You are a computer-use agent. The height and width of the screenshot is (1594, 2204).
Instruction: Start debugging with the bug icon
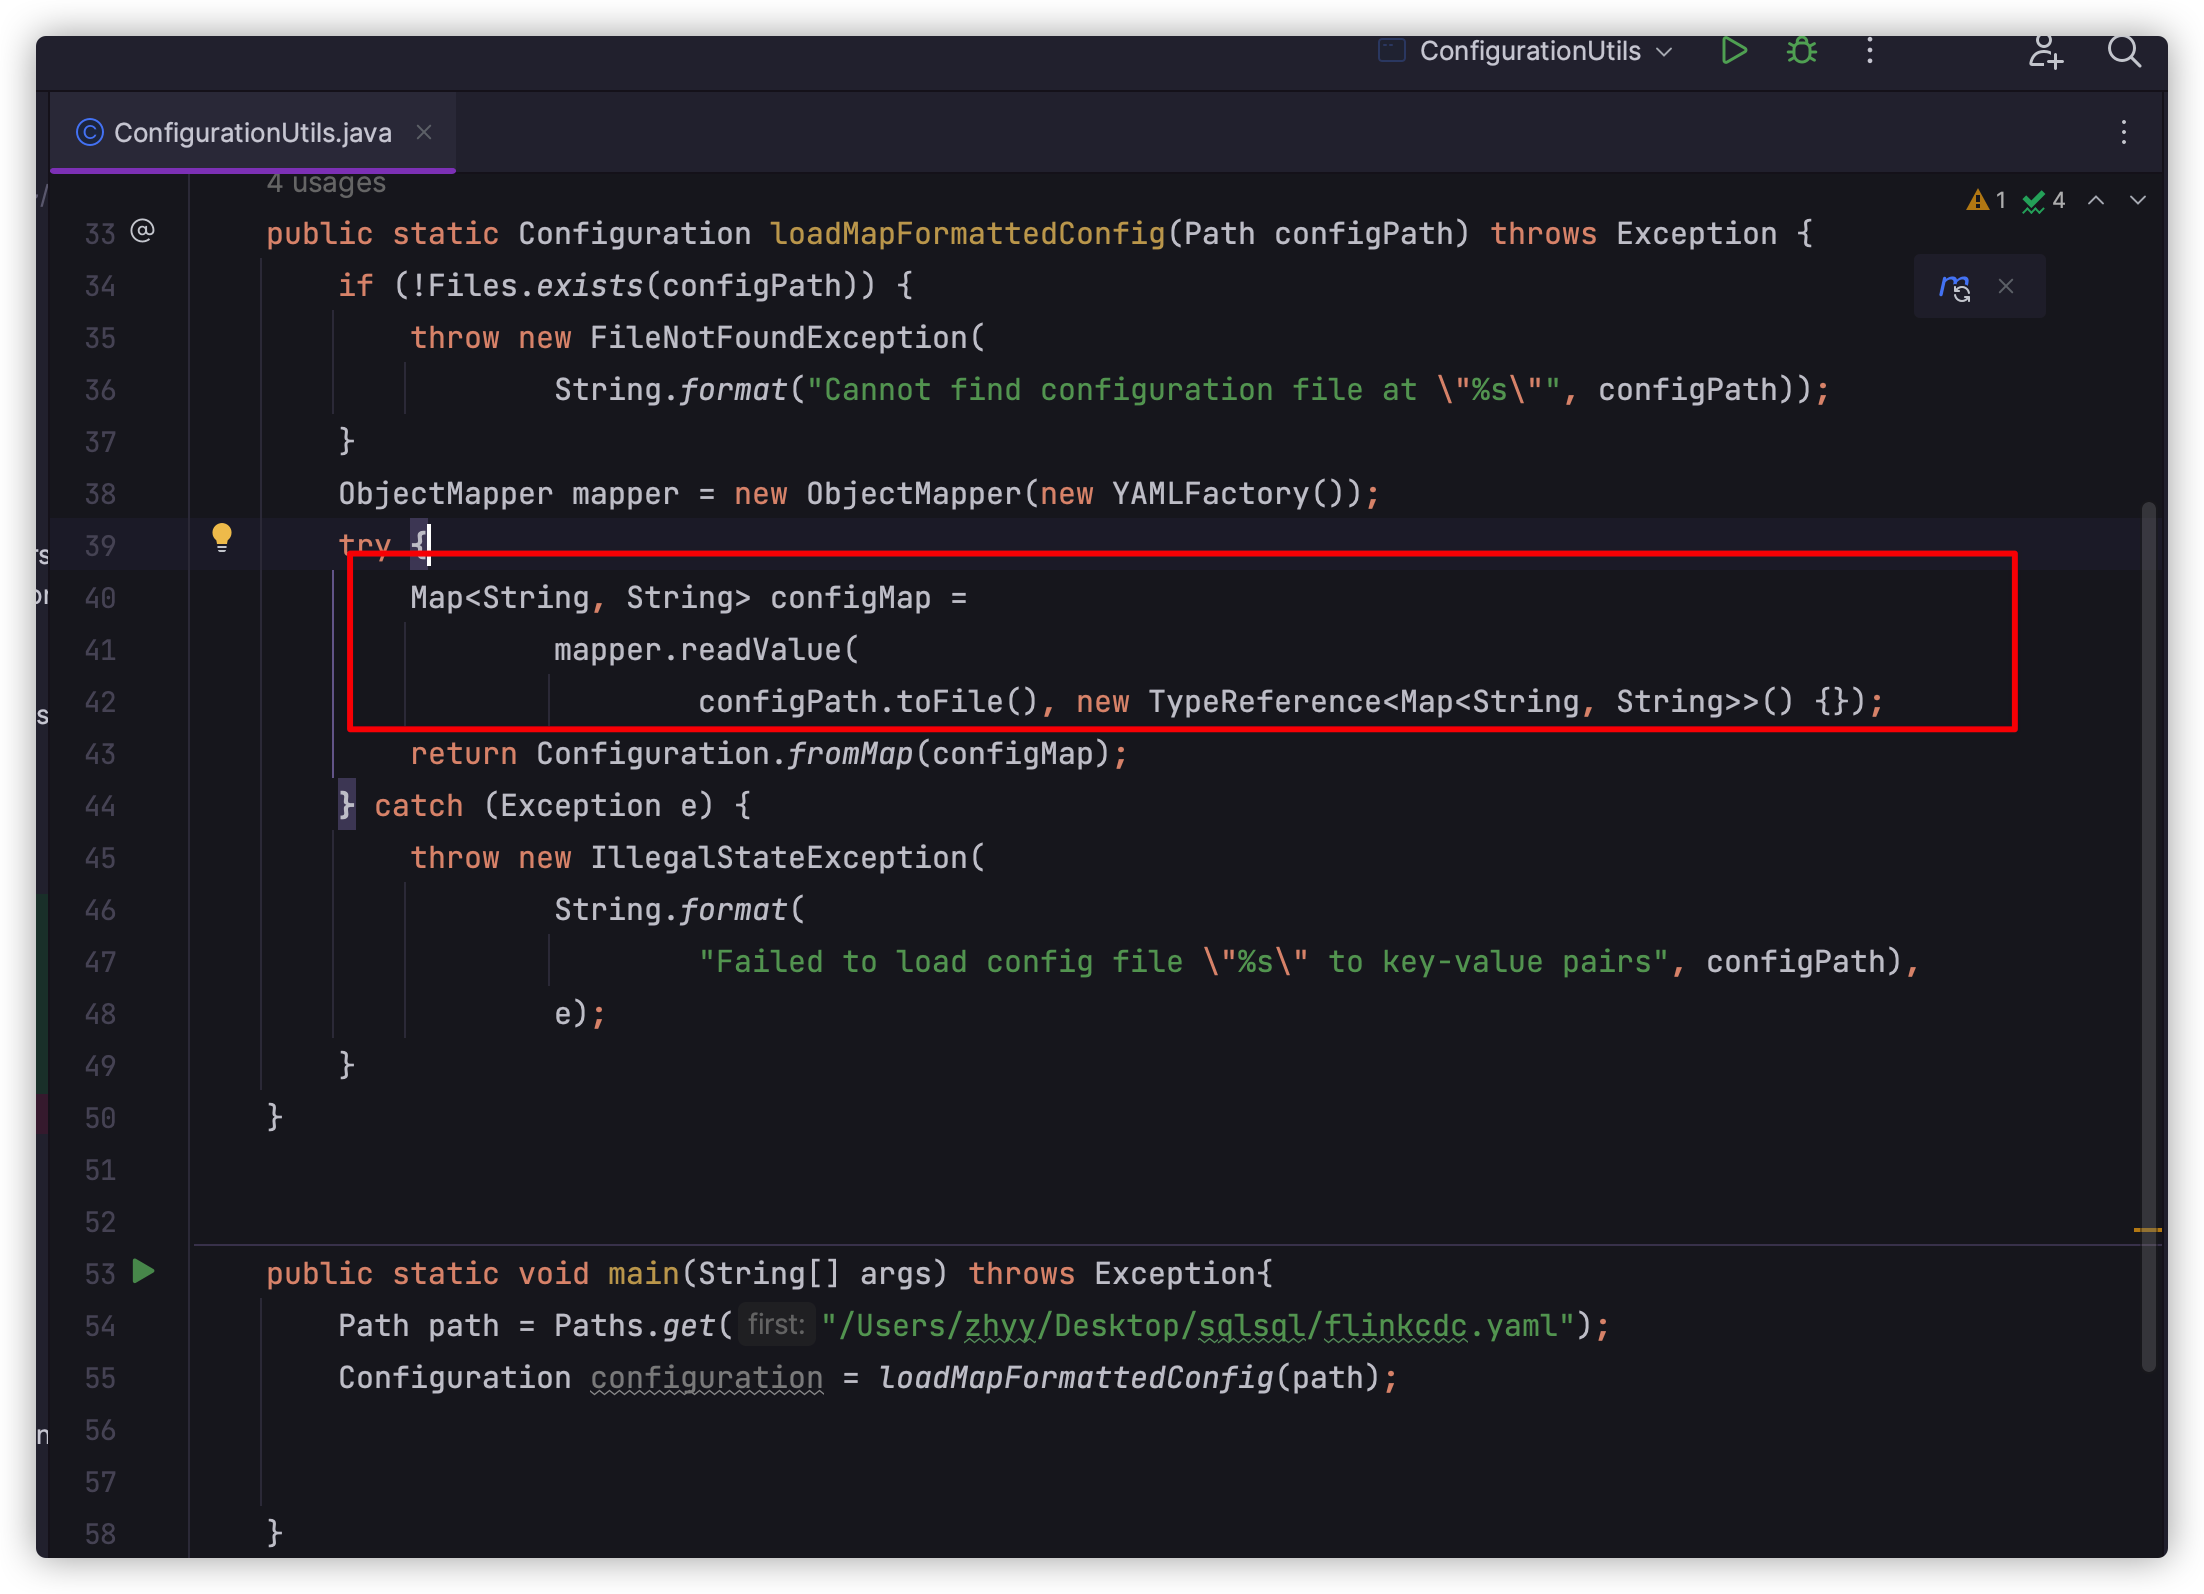[x=1802, y=50]
